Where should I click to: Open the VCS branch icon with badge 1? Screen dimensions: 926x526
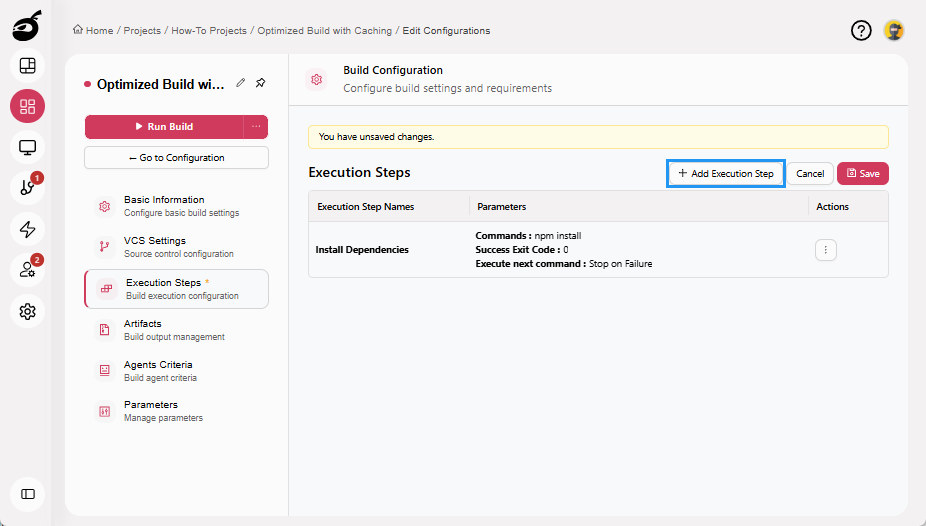tap(27, 188)
